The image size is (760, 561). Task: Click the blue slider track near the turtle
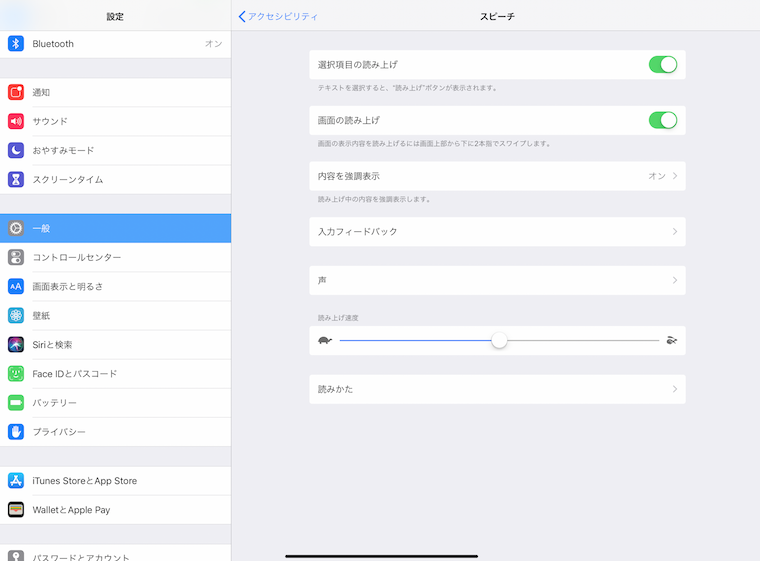(415, 340)
